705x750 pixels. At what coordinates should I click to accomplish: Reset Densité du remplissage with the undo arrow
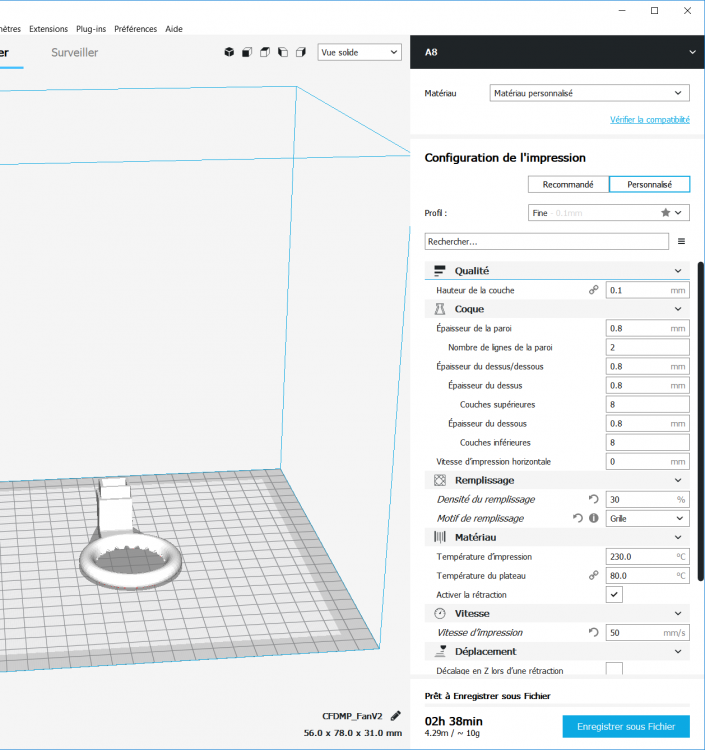pyautogui.click(x=593, y=499)
